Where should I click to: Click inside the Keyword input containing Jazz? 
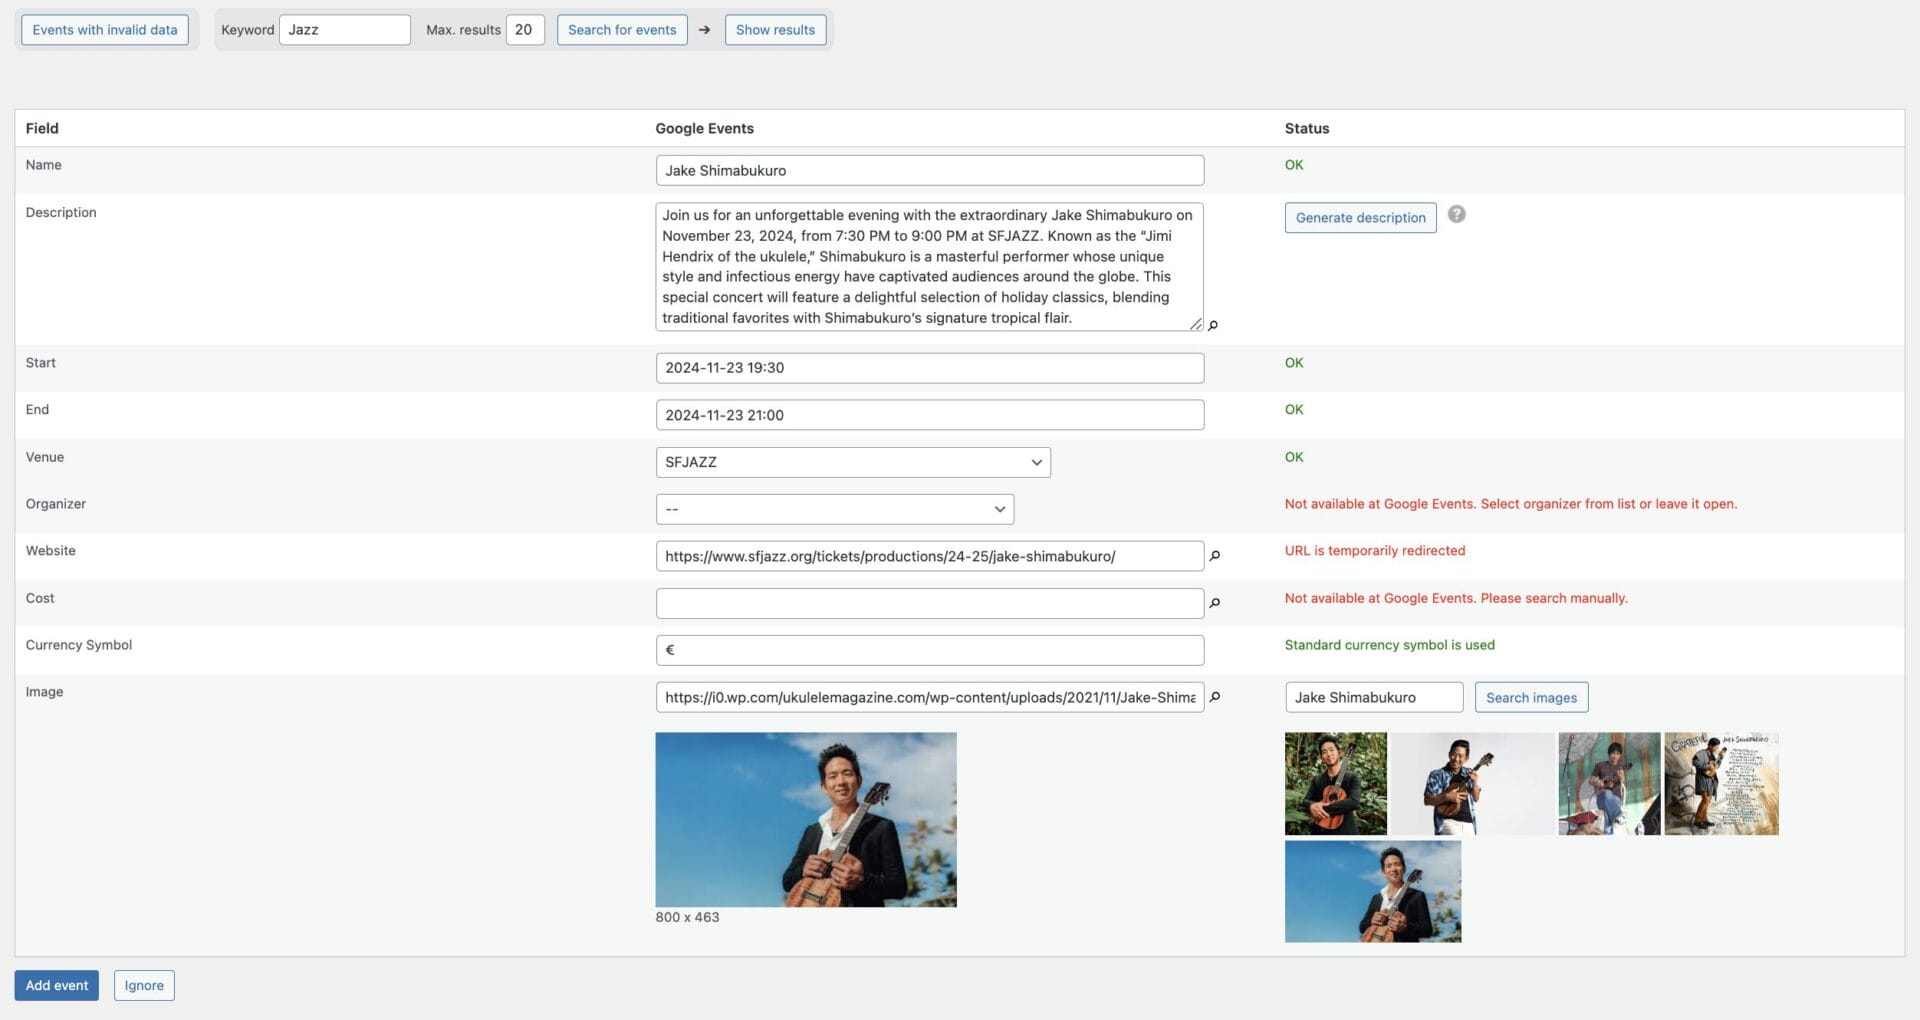click(x=345, y=30)
